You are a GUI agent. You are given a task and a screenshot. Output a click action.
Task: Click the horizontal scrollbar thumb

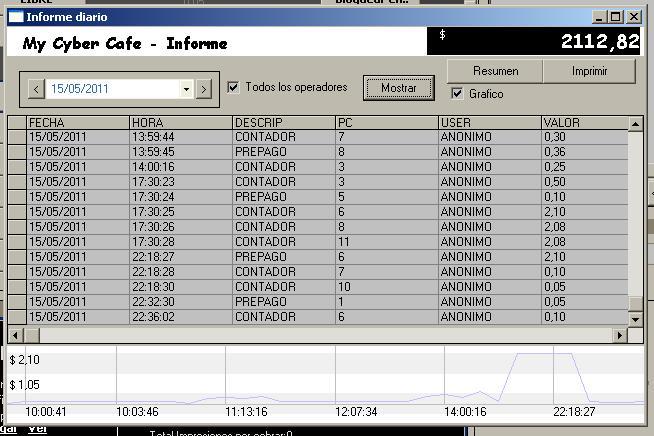32,335
